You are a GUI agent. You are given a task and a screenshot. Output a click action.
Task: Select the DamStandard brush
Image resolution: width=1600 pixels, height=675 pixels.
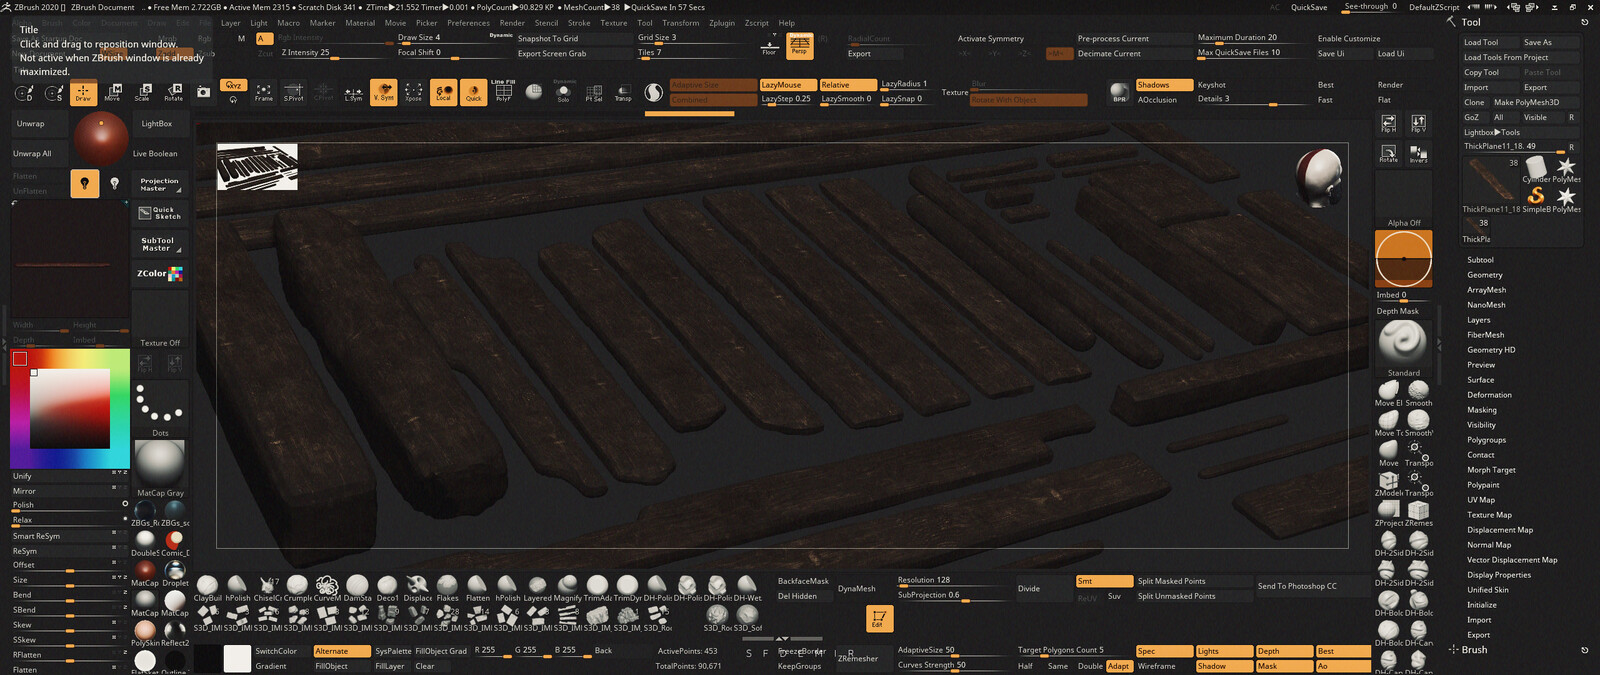358,588
